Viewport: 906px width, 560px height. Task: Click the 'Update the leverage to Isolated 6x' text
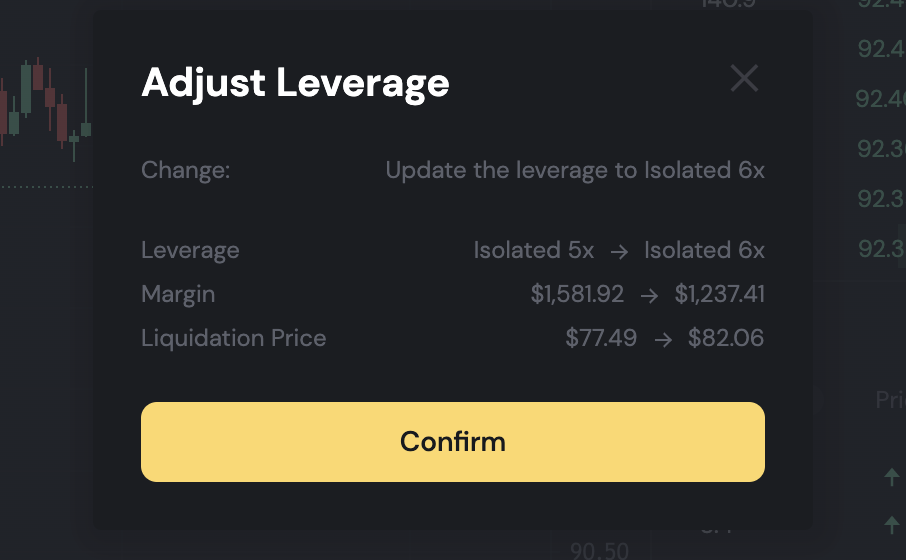(x=575, y=170)
